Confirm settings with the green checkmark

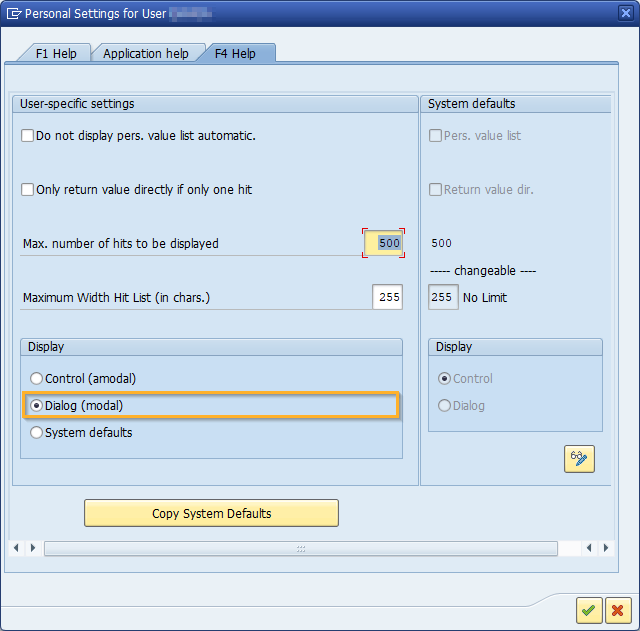coord(589,610)
